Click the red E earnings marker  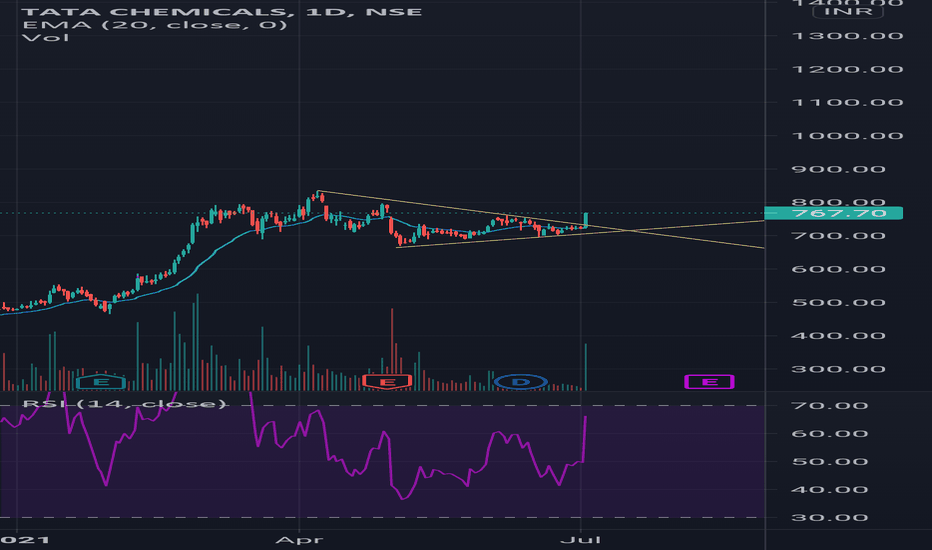click(387, 382)
